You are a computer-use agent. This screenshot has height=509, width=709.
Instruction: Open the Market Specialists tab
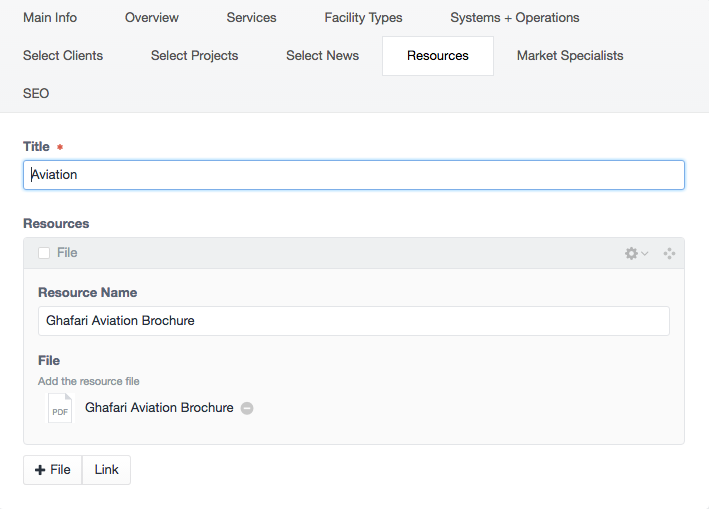570,56
